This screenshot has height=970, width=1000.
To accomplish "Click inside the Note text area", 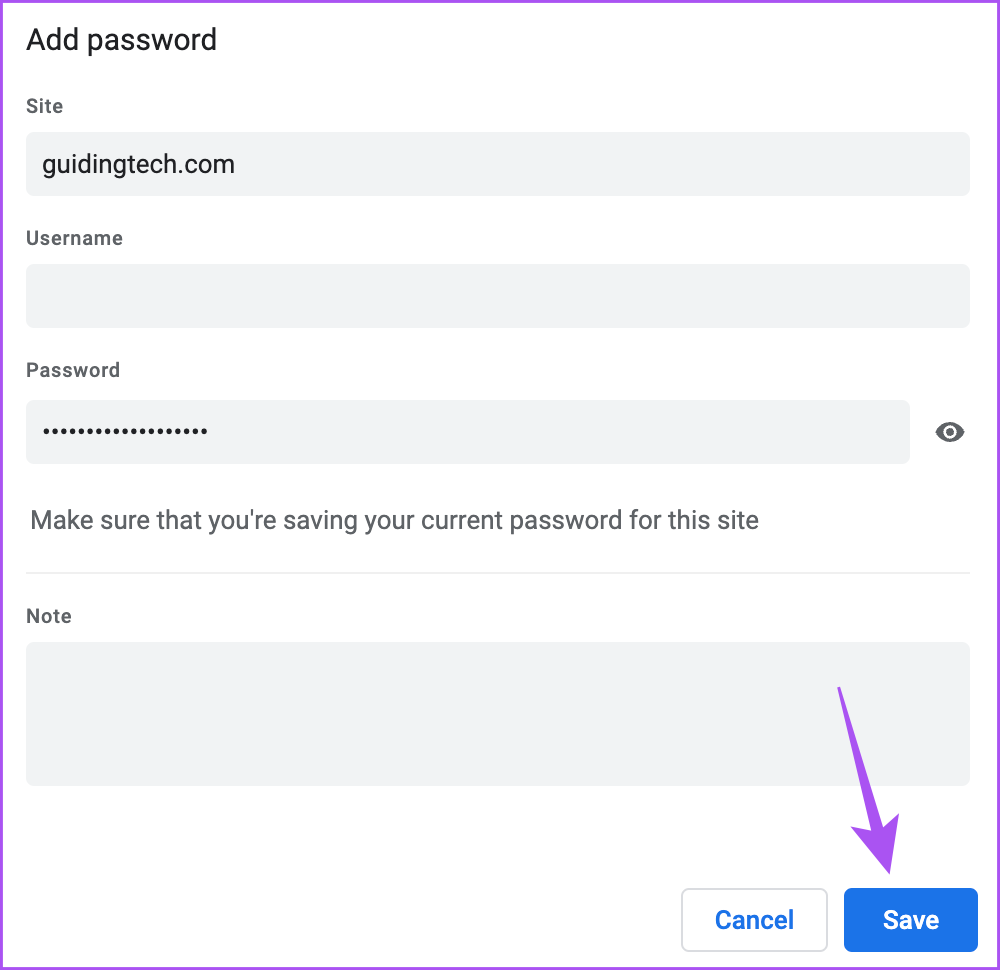I will click(497, 713).
